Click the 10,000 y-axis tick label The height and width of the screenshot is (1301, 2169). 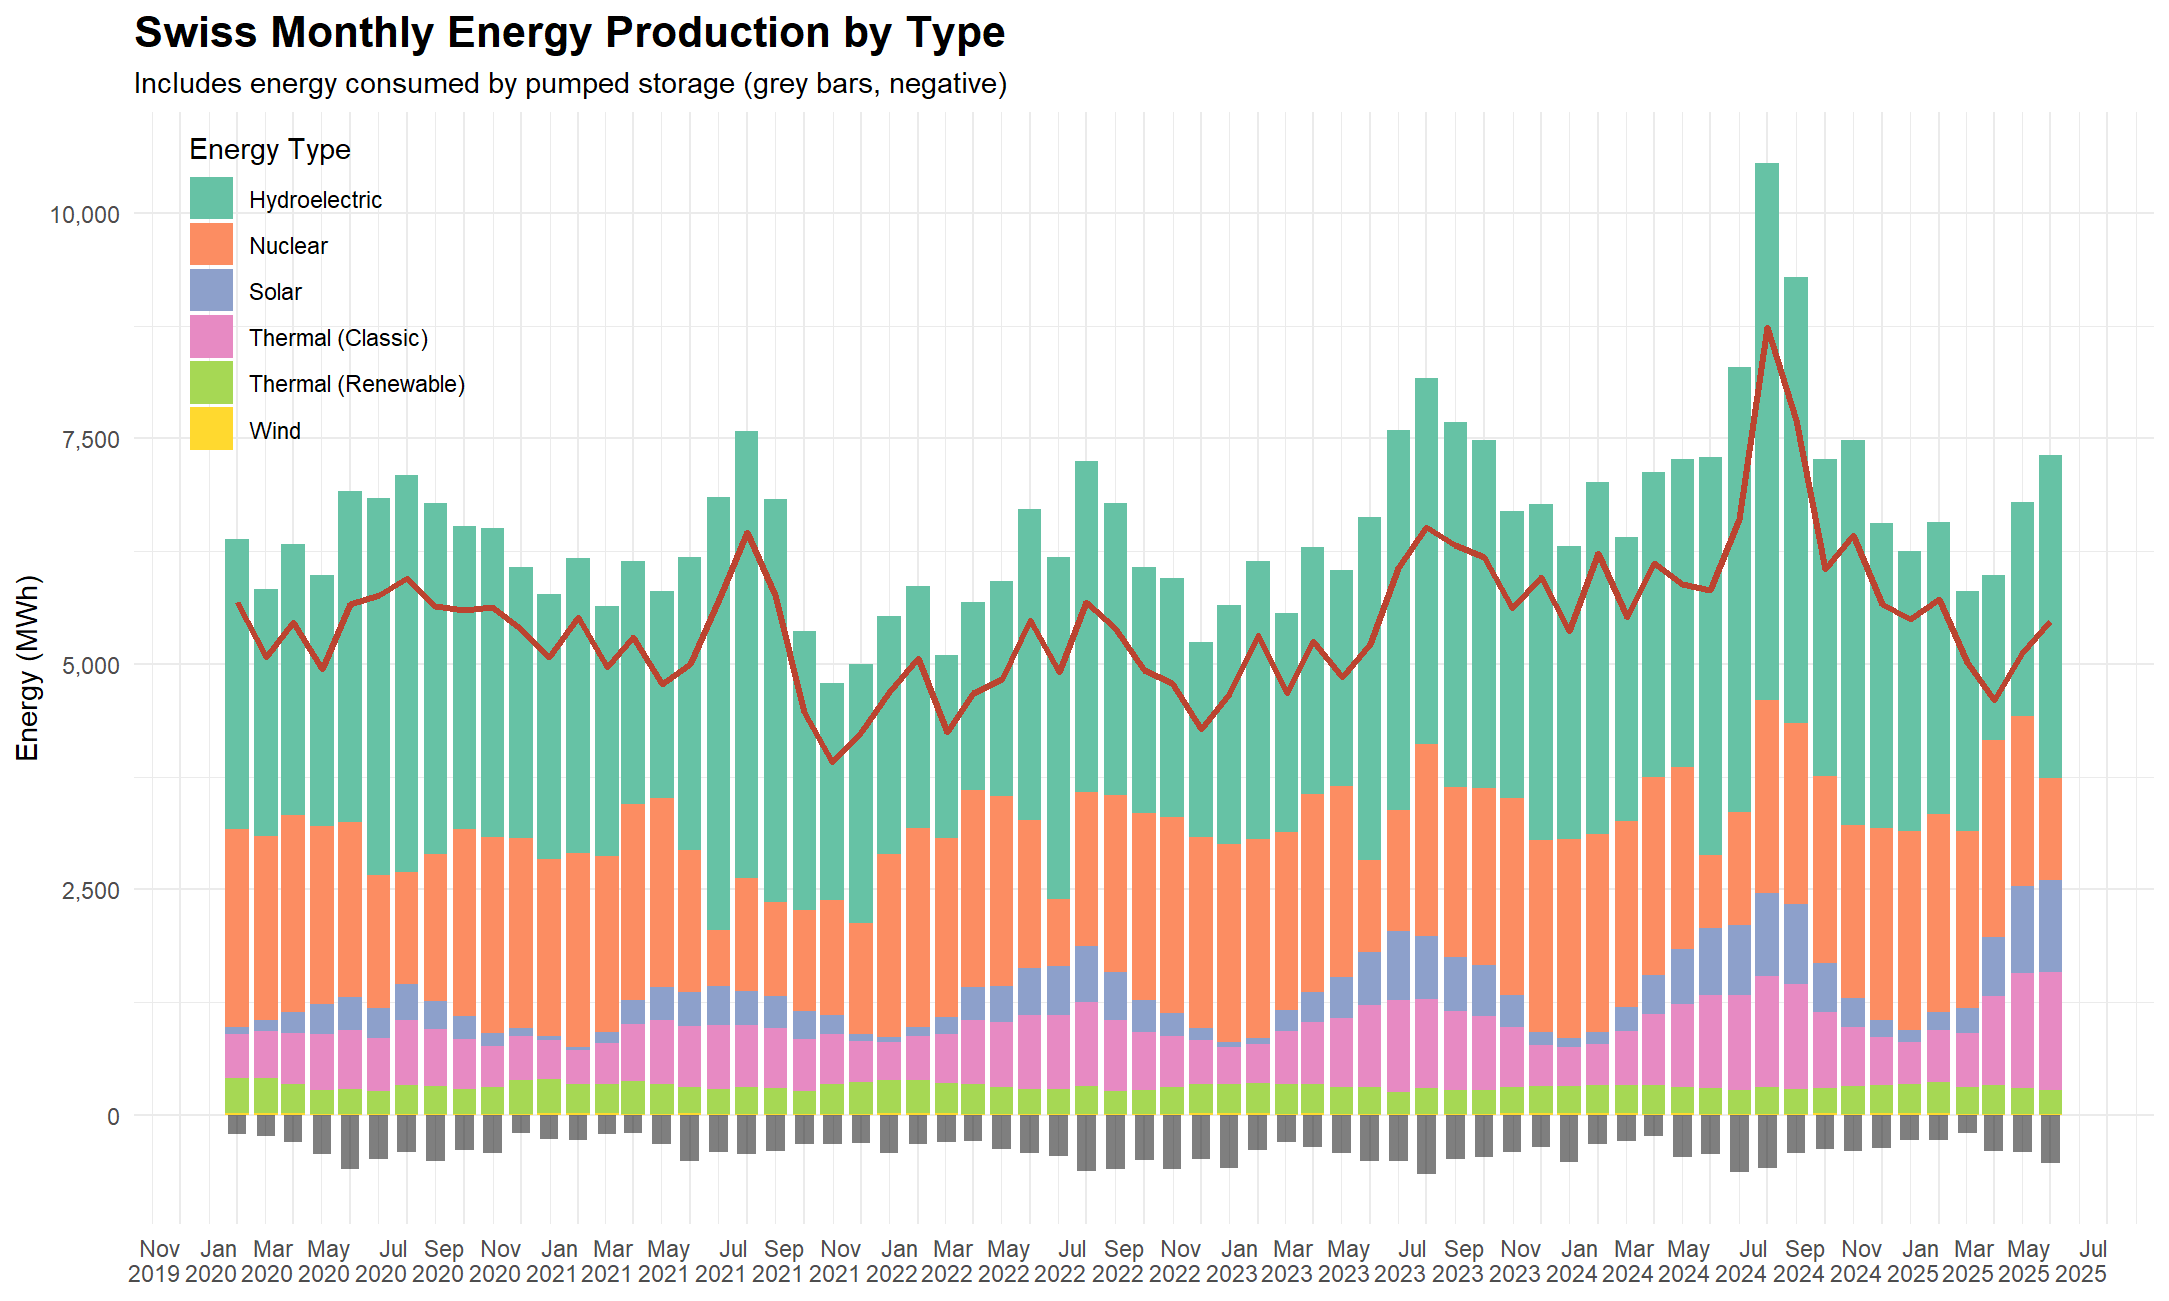click(85, 215)
